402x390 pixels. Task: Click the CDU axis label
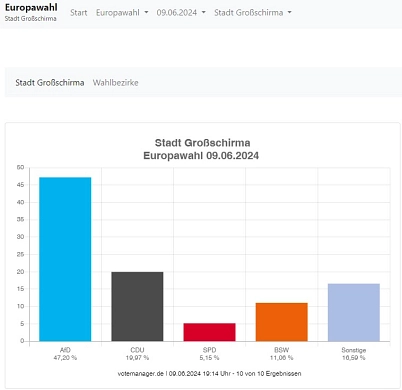137,350
